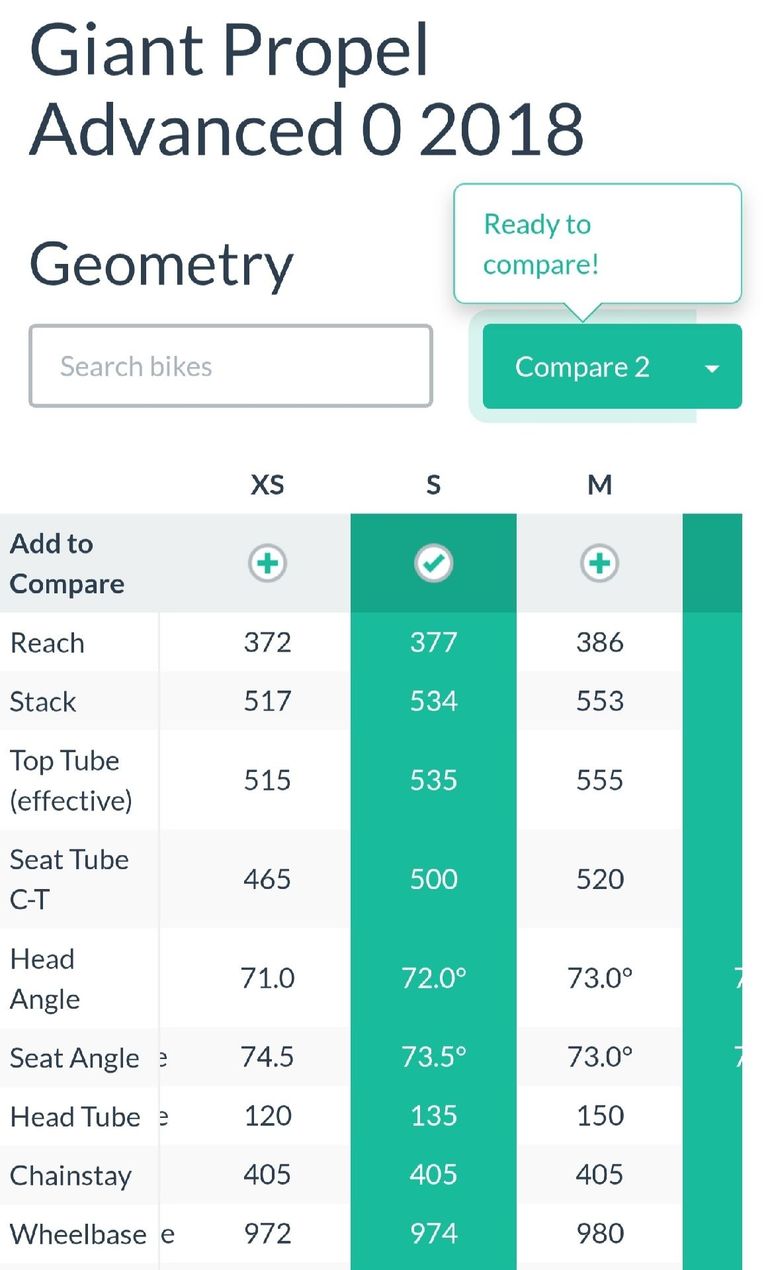Click the Chainstay row label
This screenshot has height=1270, width=770.
pyautogui.click(x=70, y=1176)
